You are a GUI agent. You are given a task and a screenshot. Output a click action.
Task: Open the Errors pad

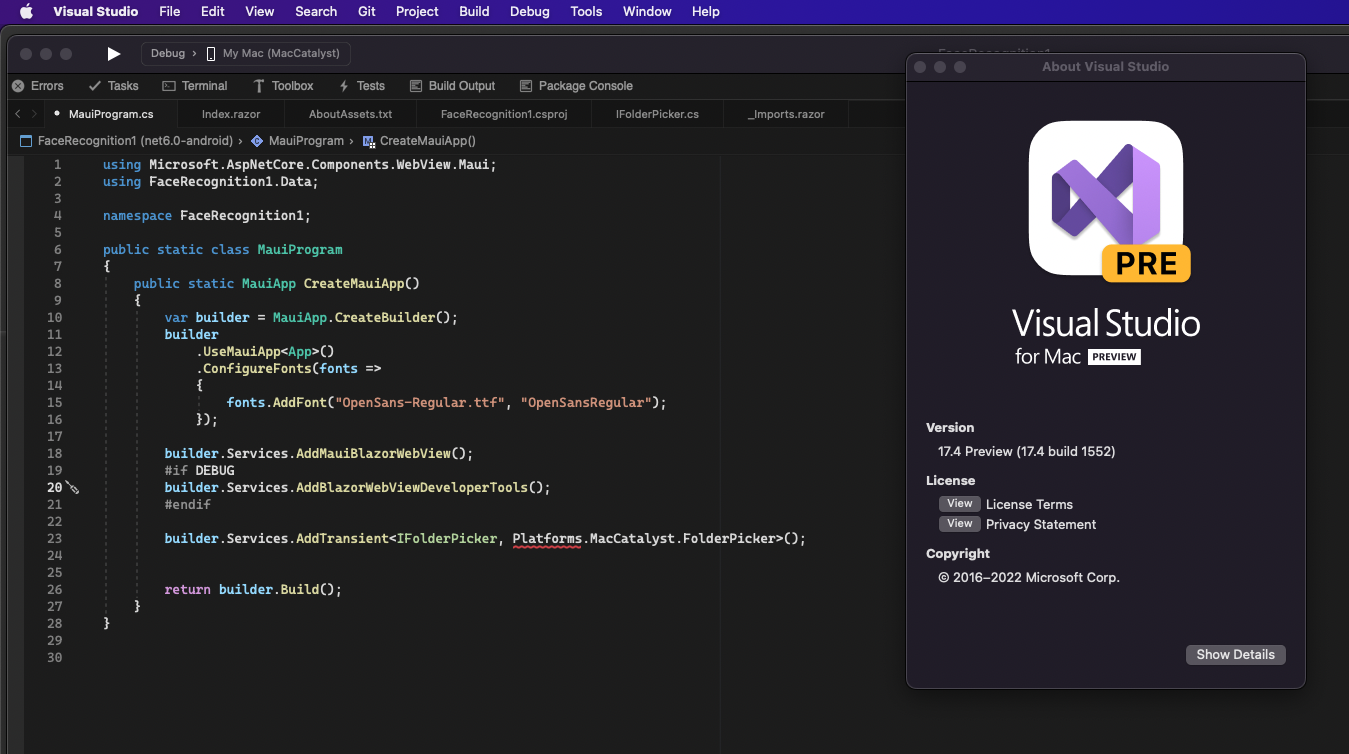click(x=38, y=86)
